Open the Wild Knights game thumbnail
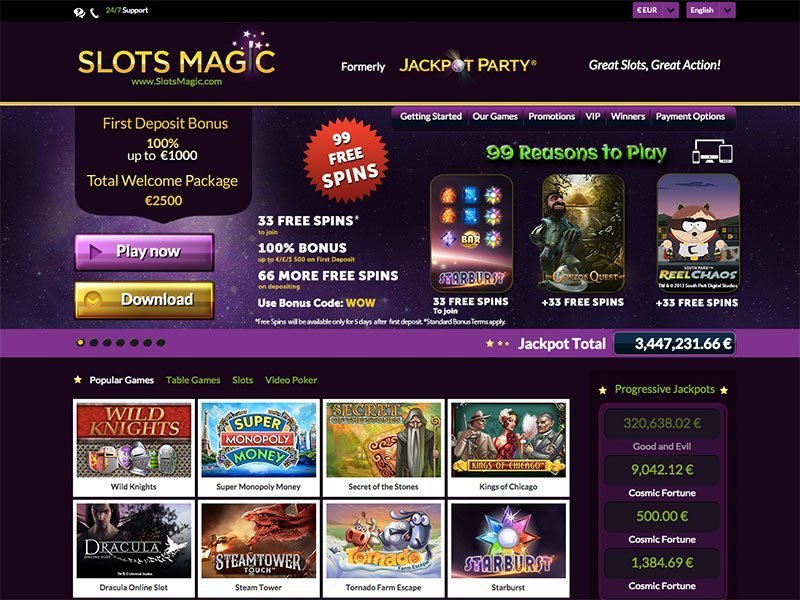800x600 pixels. tap(134, 447)
